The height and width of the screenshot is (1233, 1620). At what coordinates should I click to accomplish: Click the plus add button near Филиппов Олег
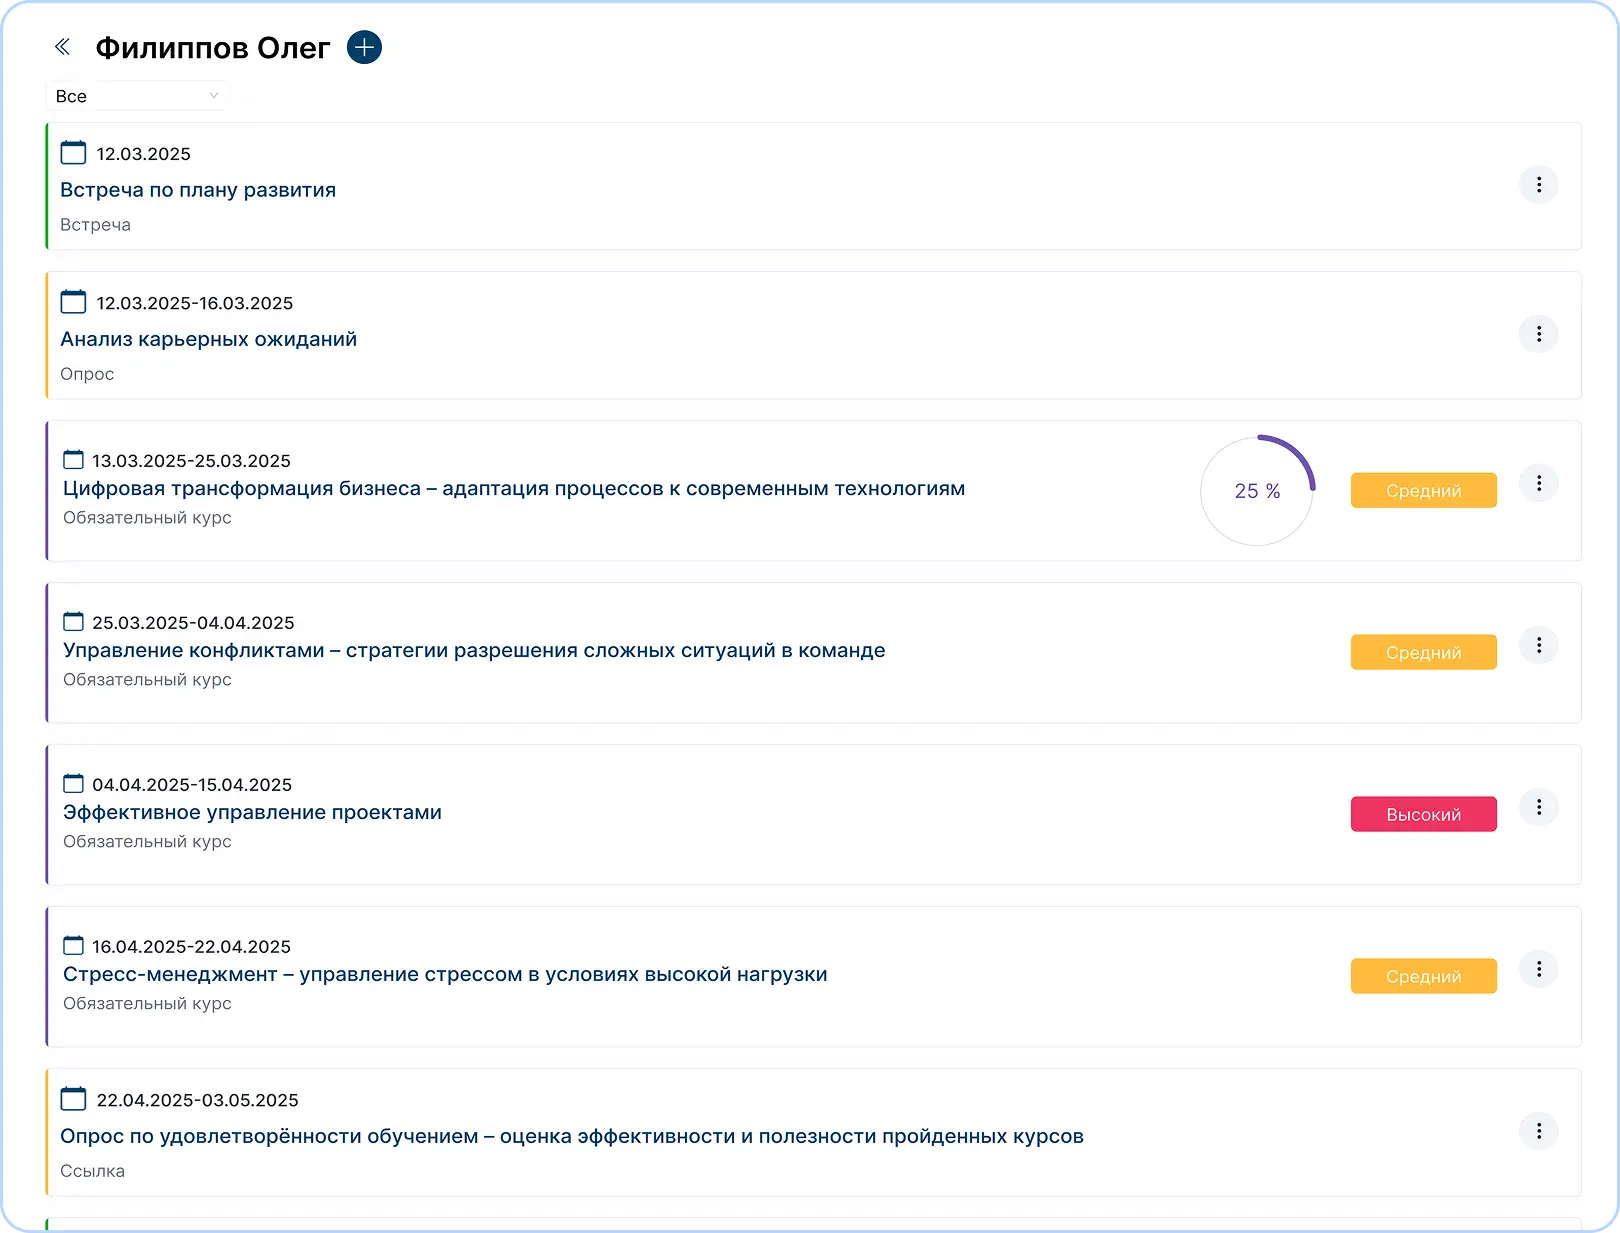(x=364, y=47)
